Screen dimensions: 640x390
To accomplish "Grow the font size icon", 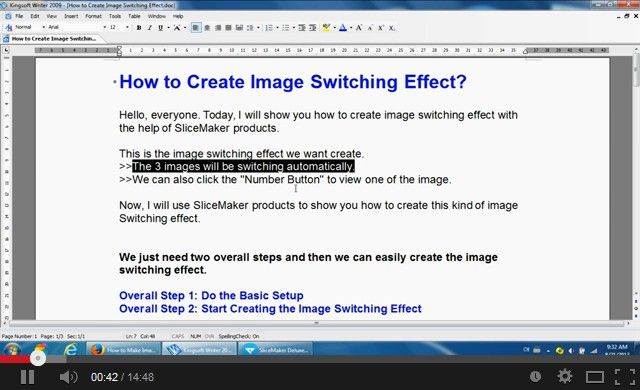I will coord(359,28).
